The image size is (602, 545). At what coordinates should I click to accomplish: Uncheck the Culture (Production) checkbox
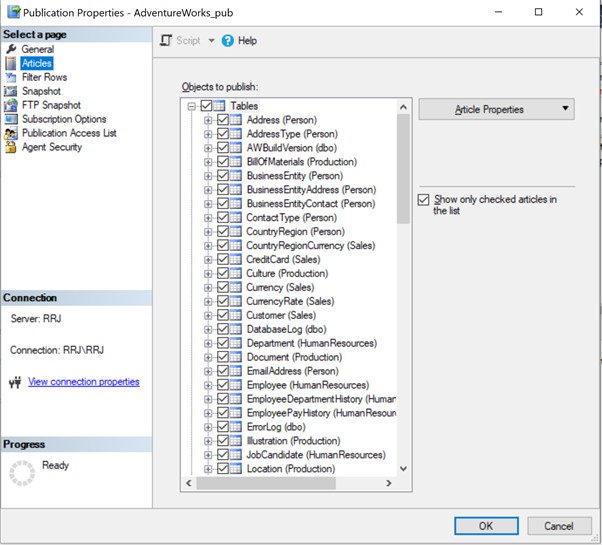pos(223,273)
